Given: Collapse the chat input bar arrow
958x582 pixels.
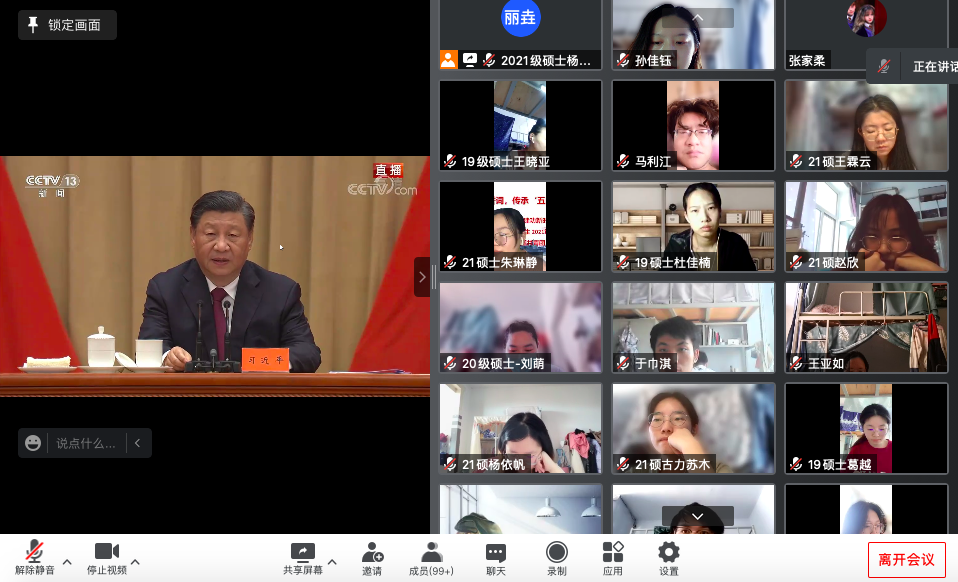Looking at the screenshot, I should tap(138, 443).
